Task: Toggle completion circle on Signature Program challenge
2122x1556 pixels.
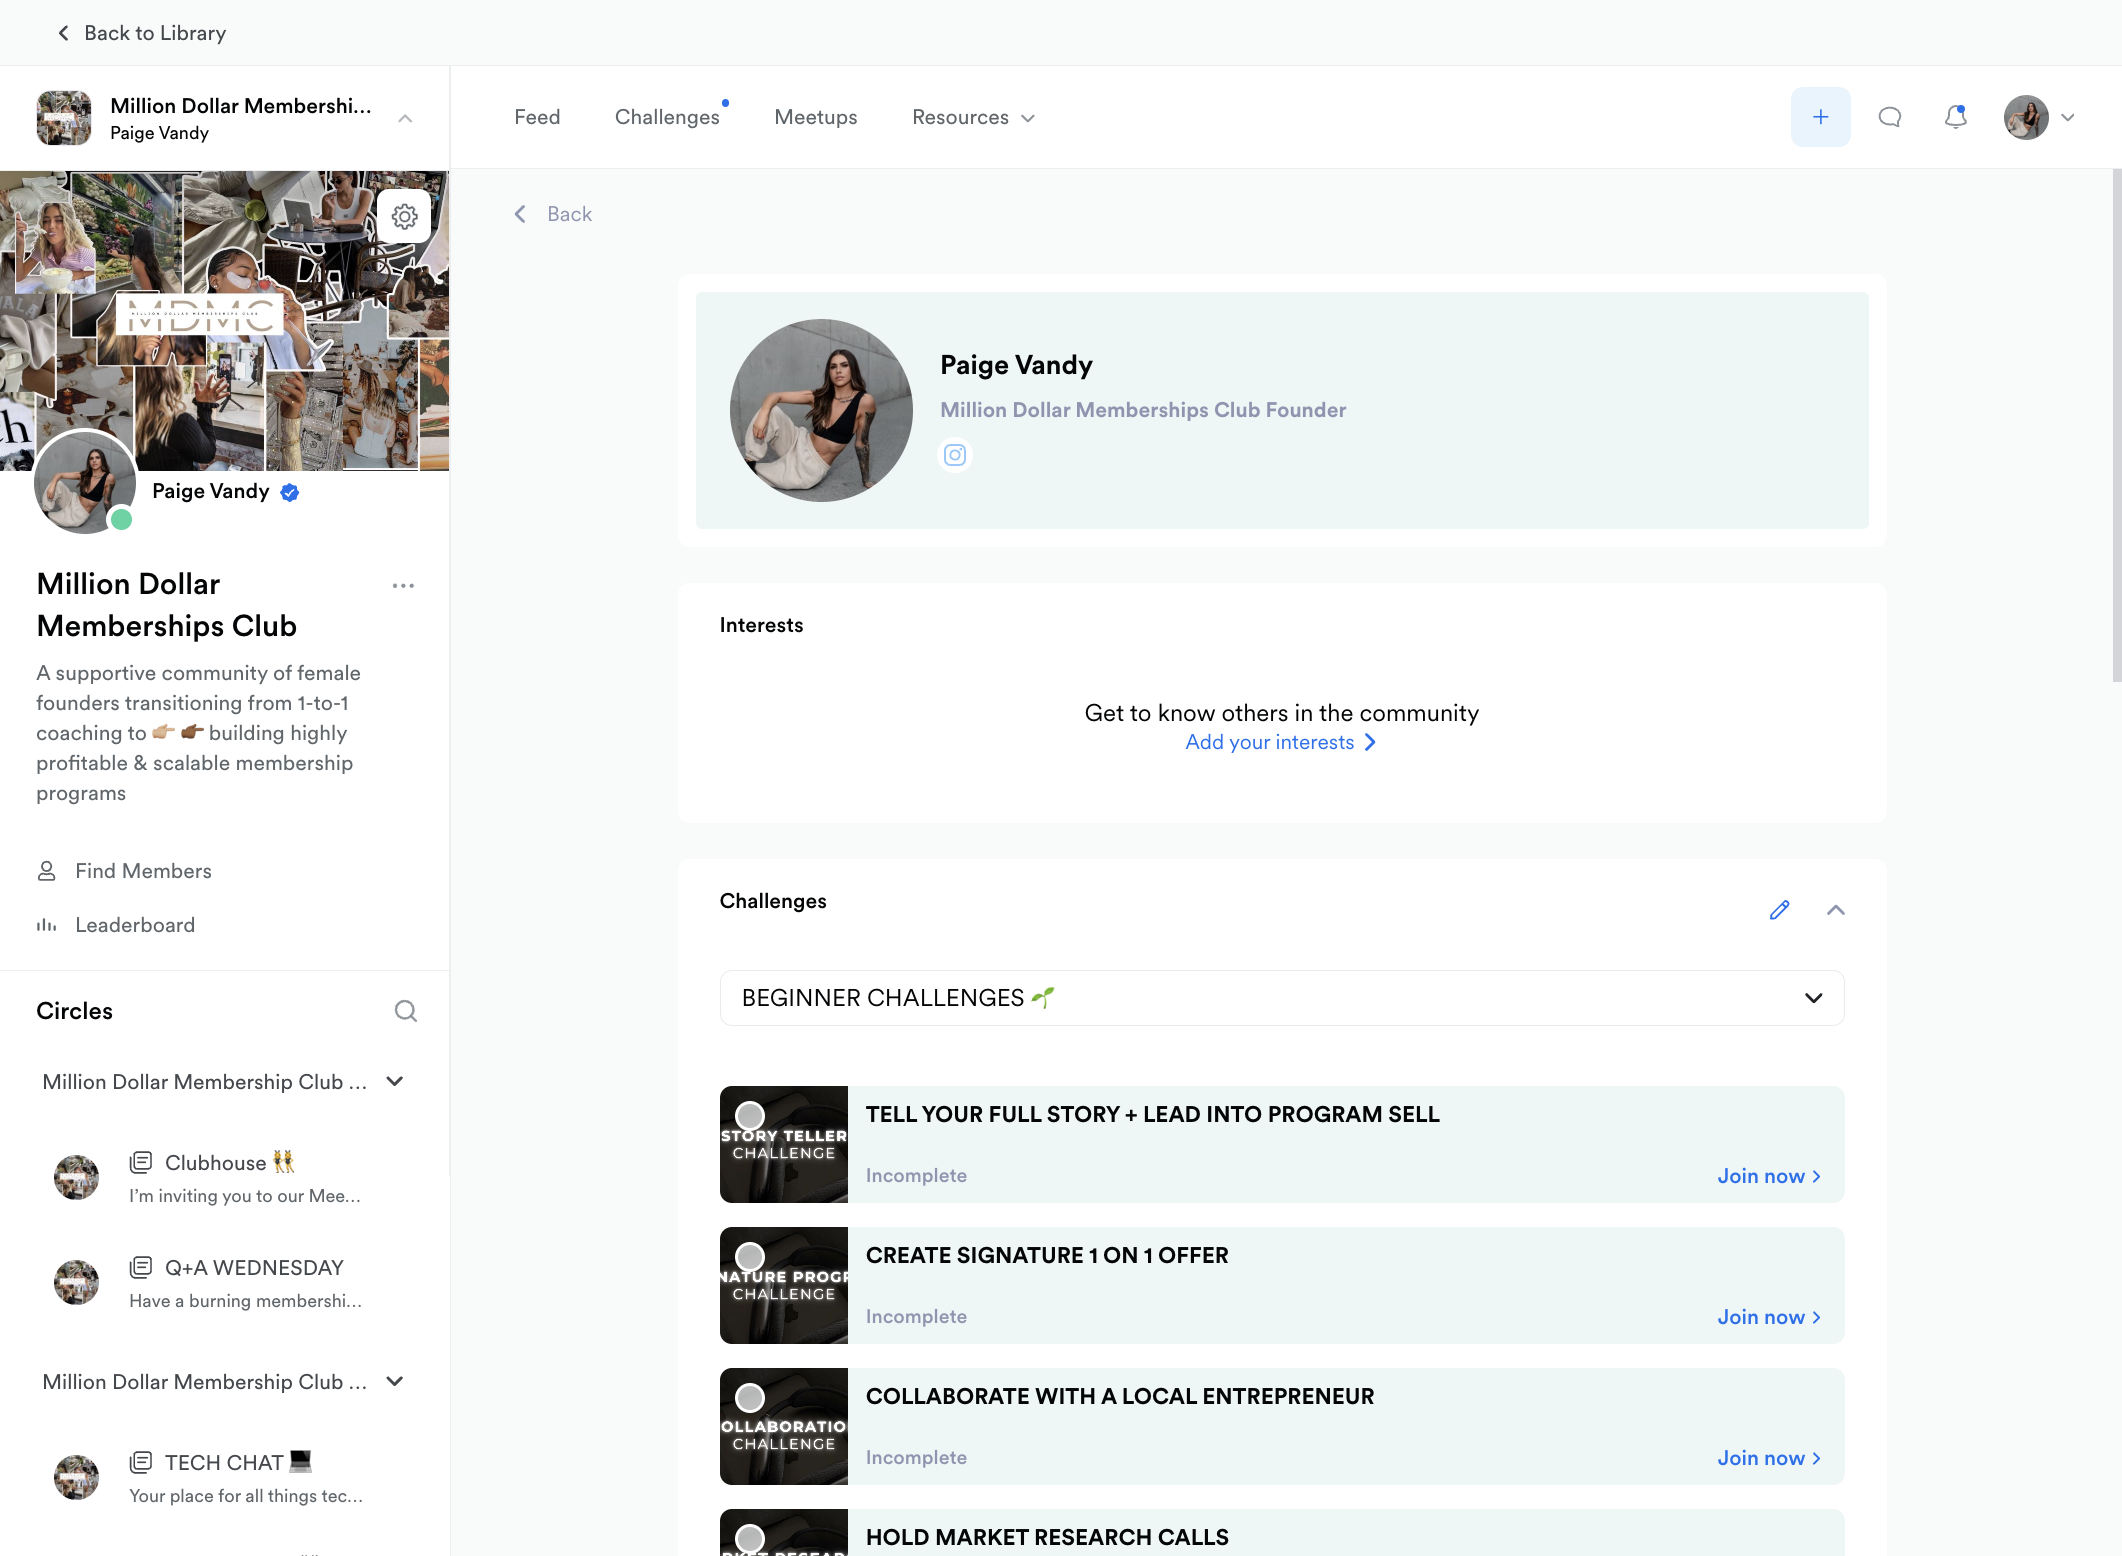Action: point(750,1256)
